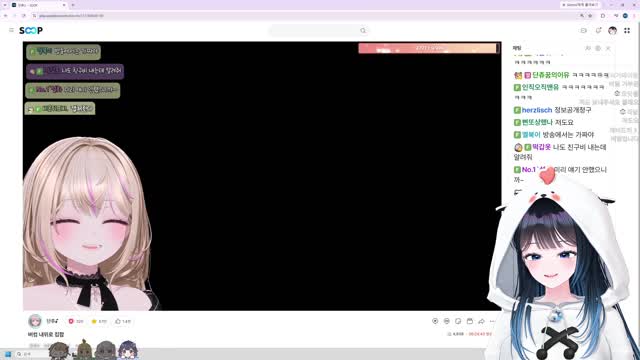Close the SOOP browser tab

click(x=64, y=5)
